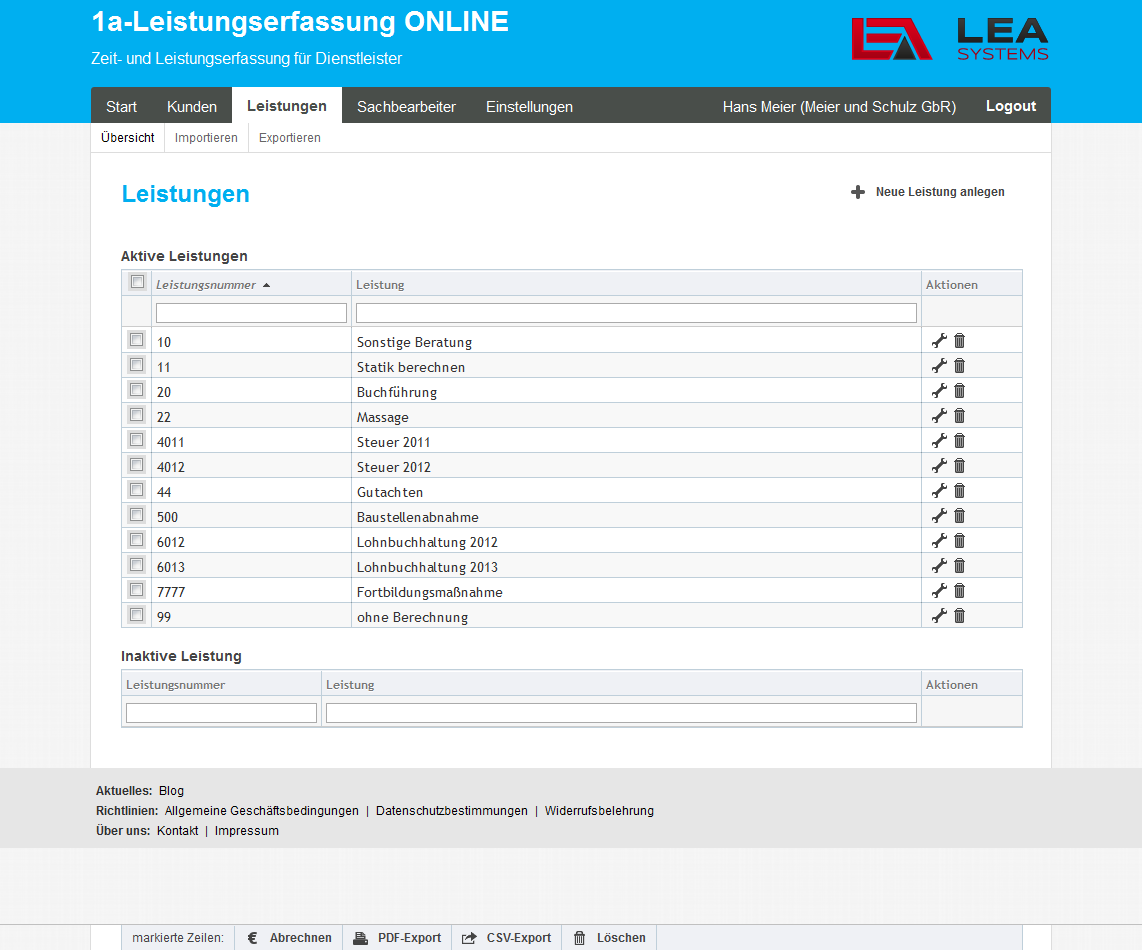Remove Massage via trash icon
1142x950 pixels.
[959, 415]
